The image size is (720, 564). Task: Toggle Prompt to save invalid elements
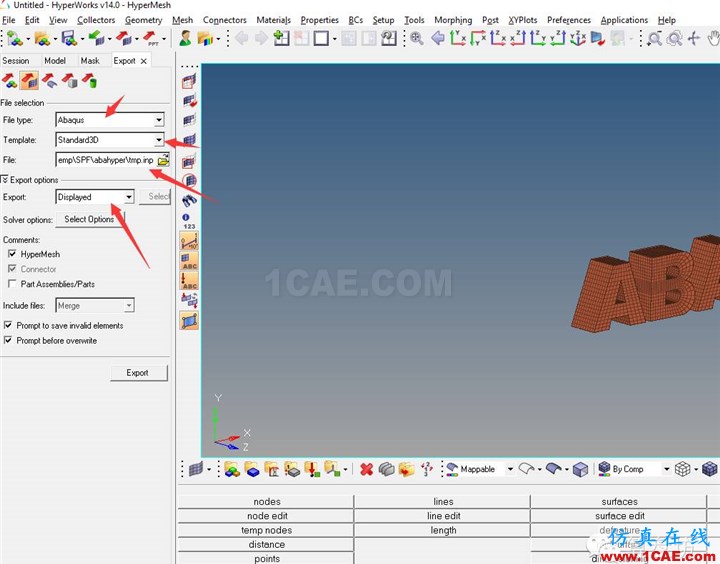pos(8,325)
